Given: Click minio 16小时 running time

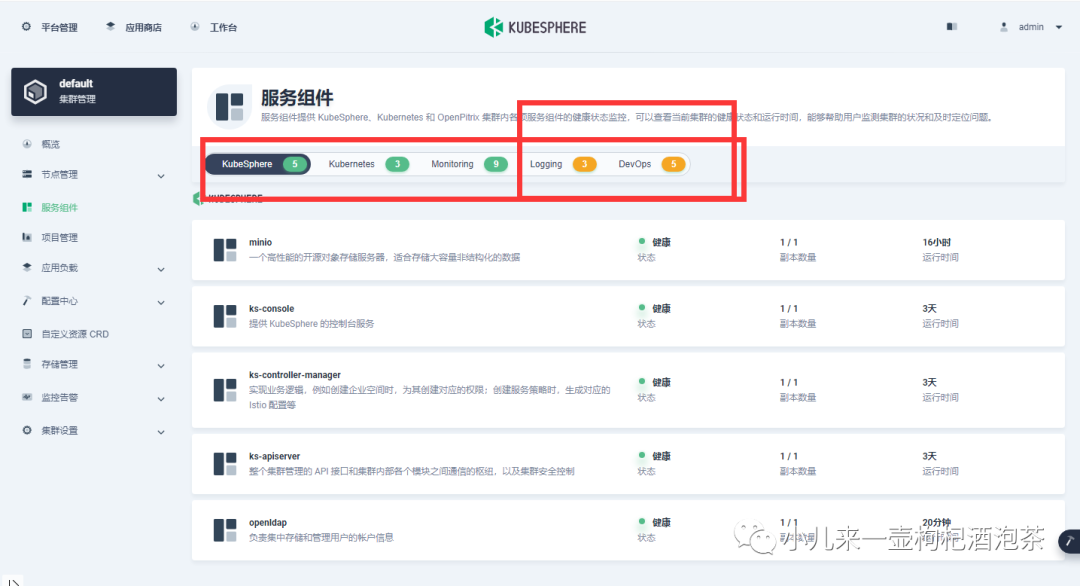Looking at the screenshot, I should tap(937, 242).
